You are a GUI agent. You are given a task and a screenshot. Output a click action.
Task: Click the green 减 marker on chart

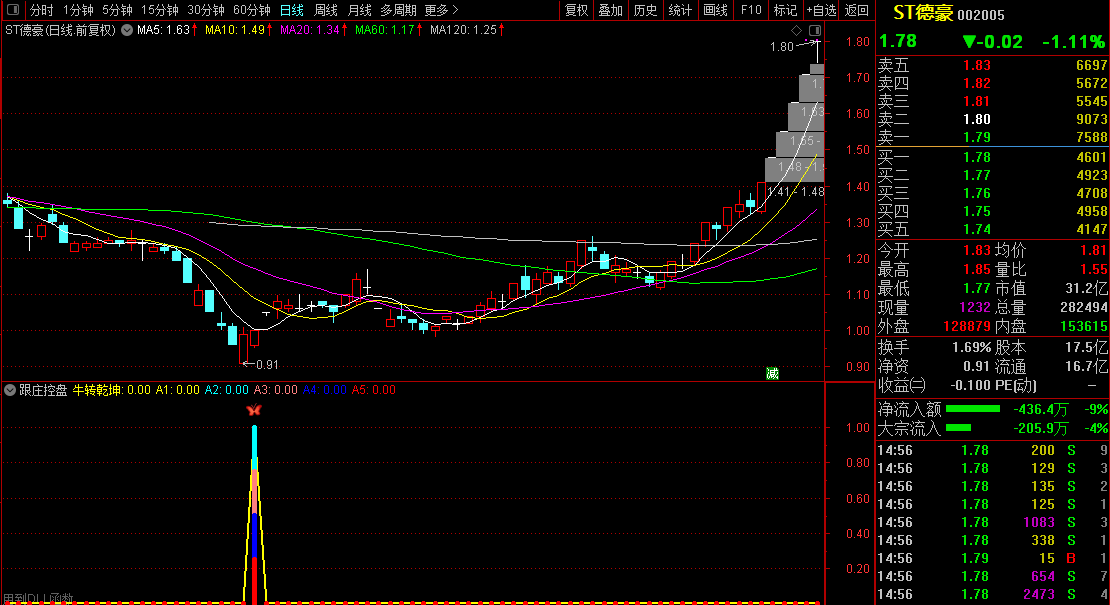click(772, 373)
